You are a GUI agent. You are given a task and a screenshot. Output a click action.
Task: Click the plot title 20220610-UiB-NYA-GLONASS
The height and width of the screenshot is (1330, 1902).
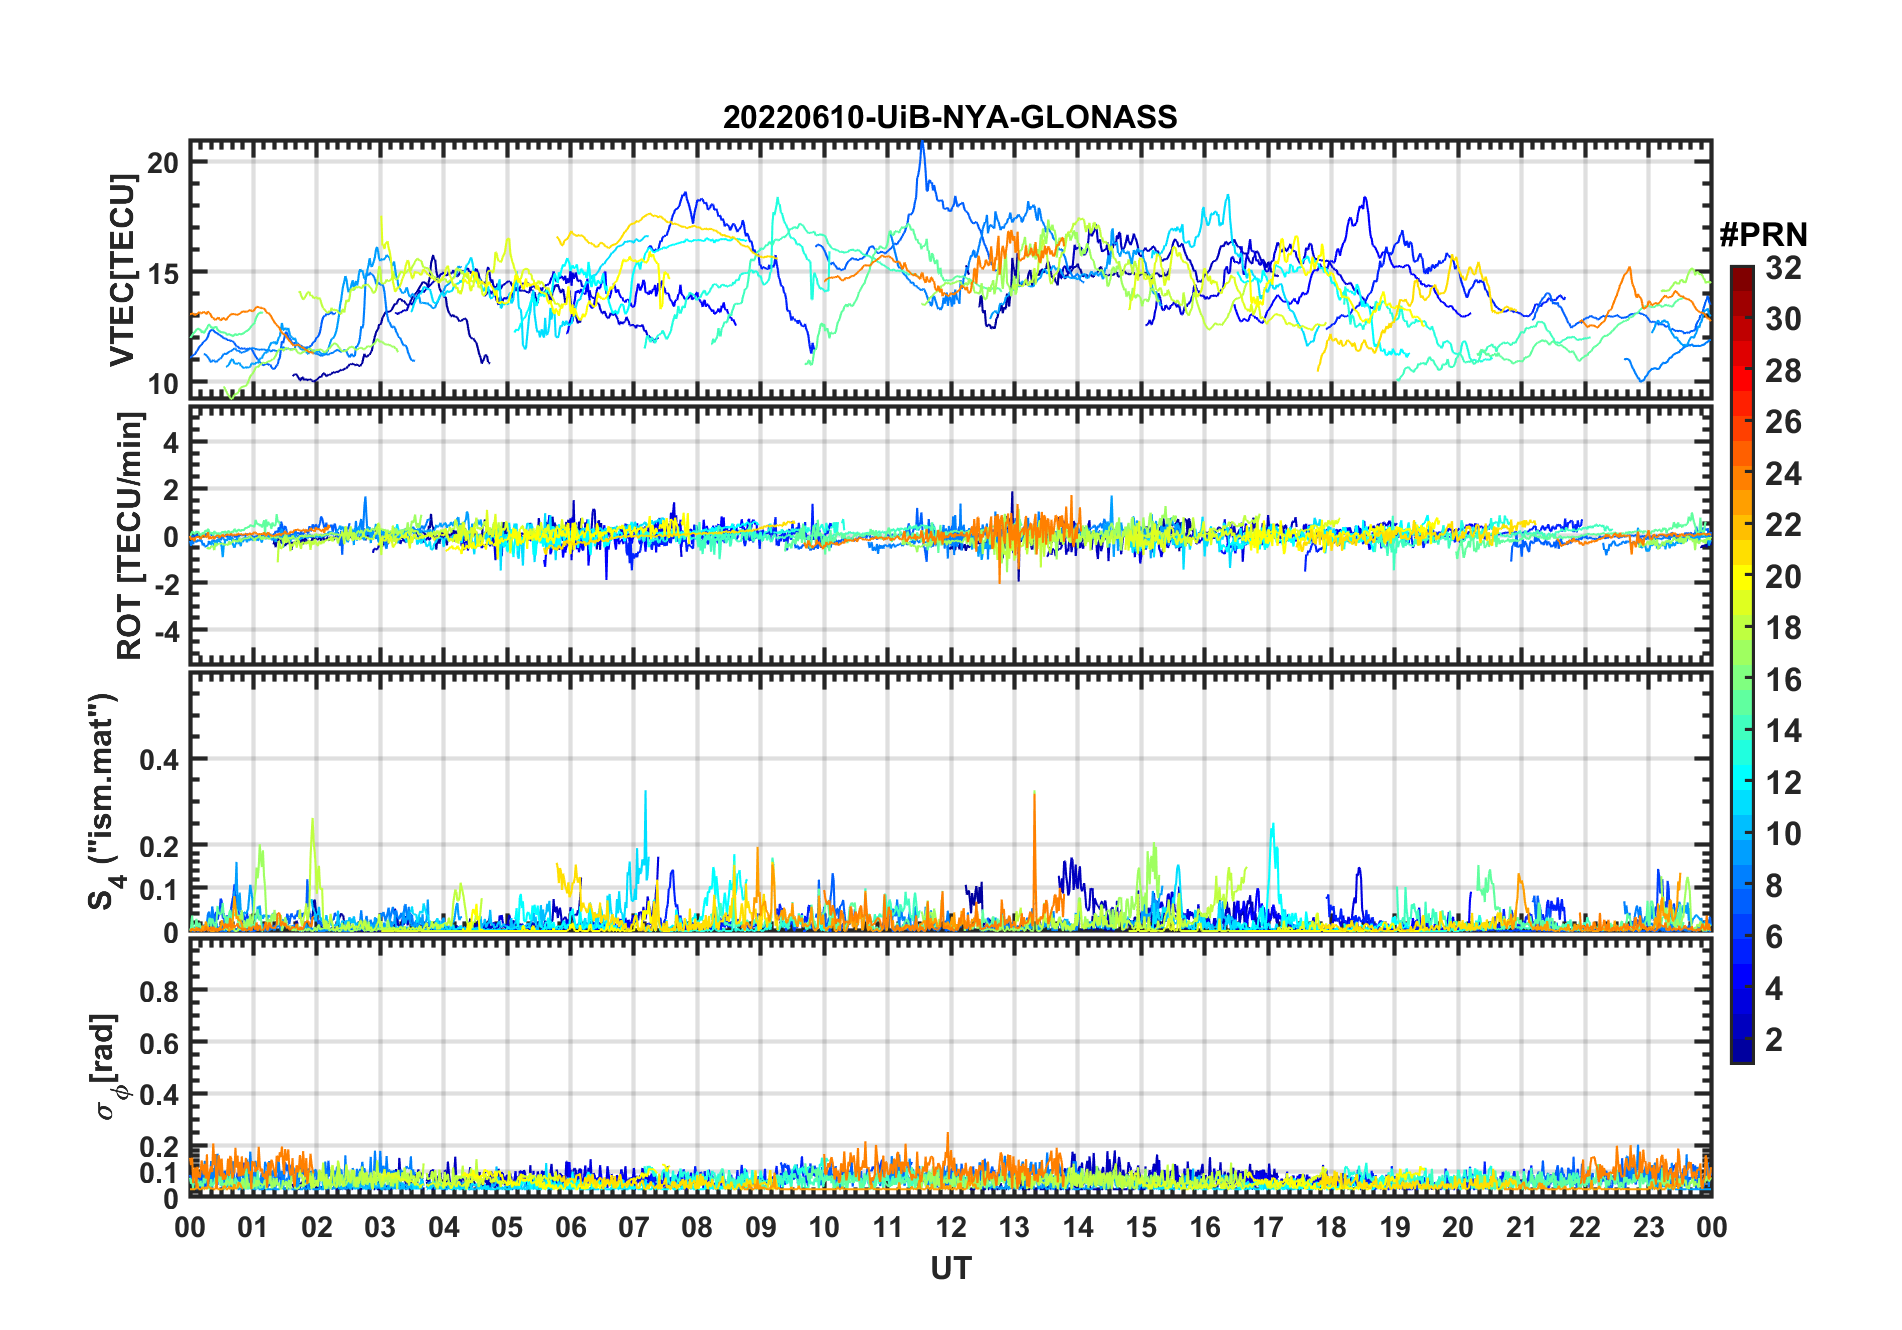950,117
